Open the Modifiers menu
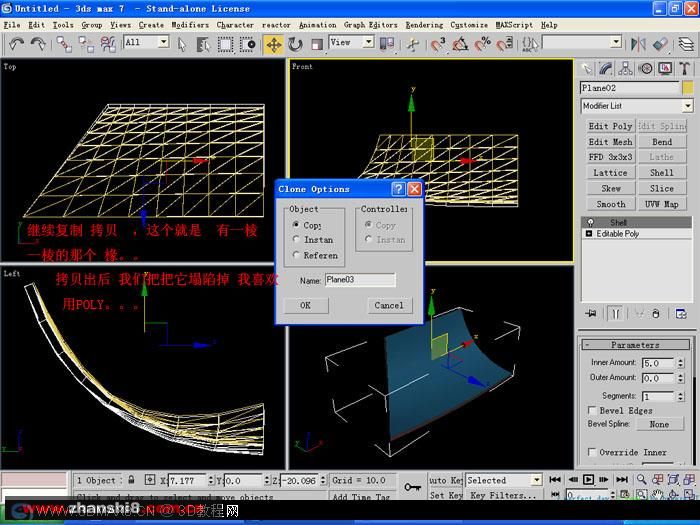700x525 pixels. tap(190, 25)
